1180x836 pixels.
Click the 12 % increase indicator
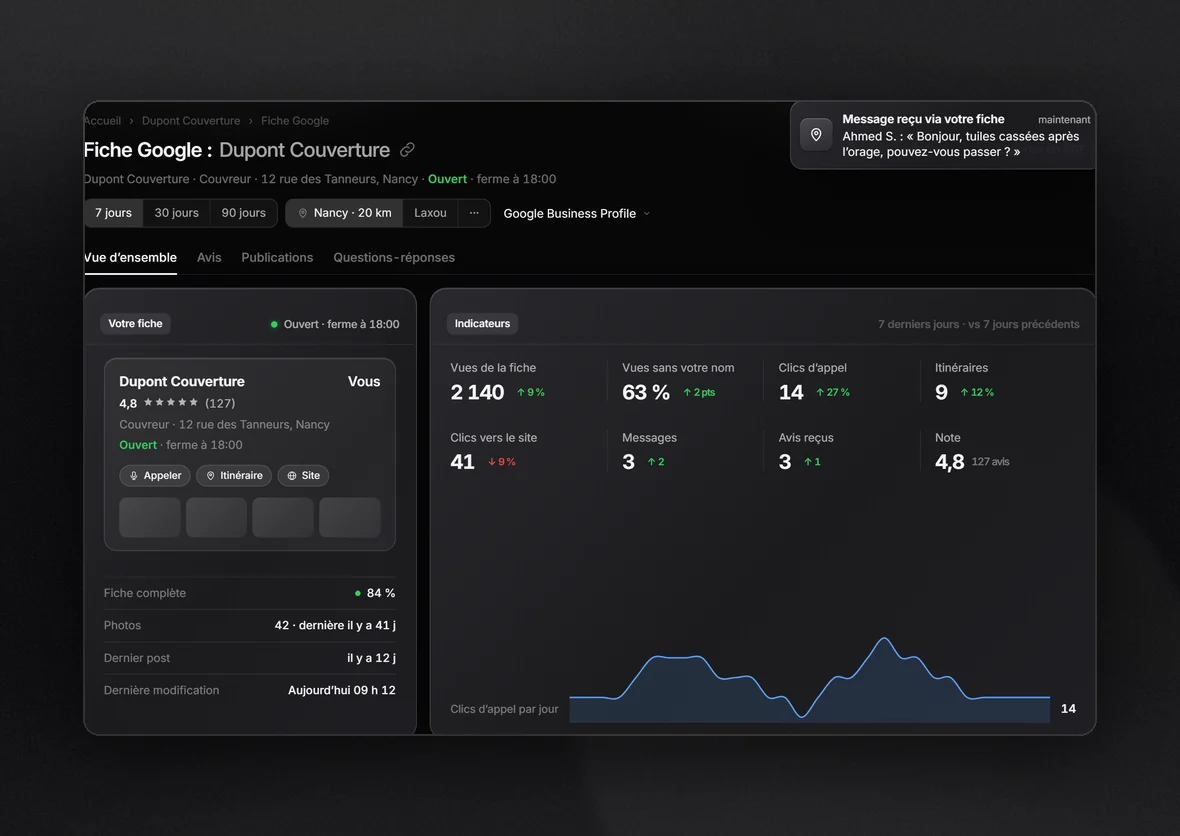click(x=977, y=392)
